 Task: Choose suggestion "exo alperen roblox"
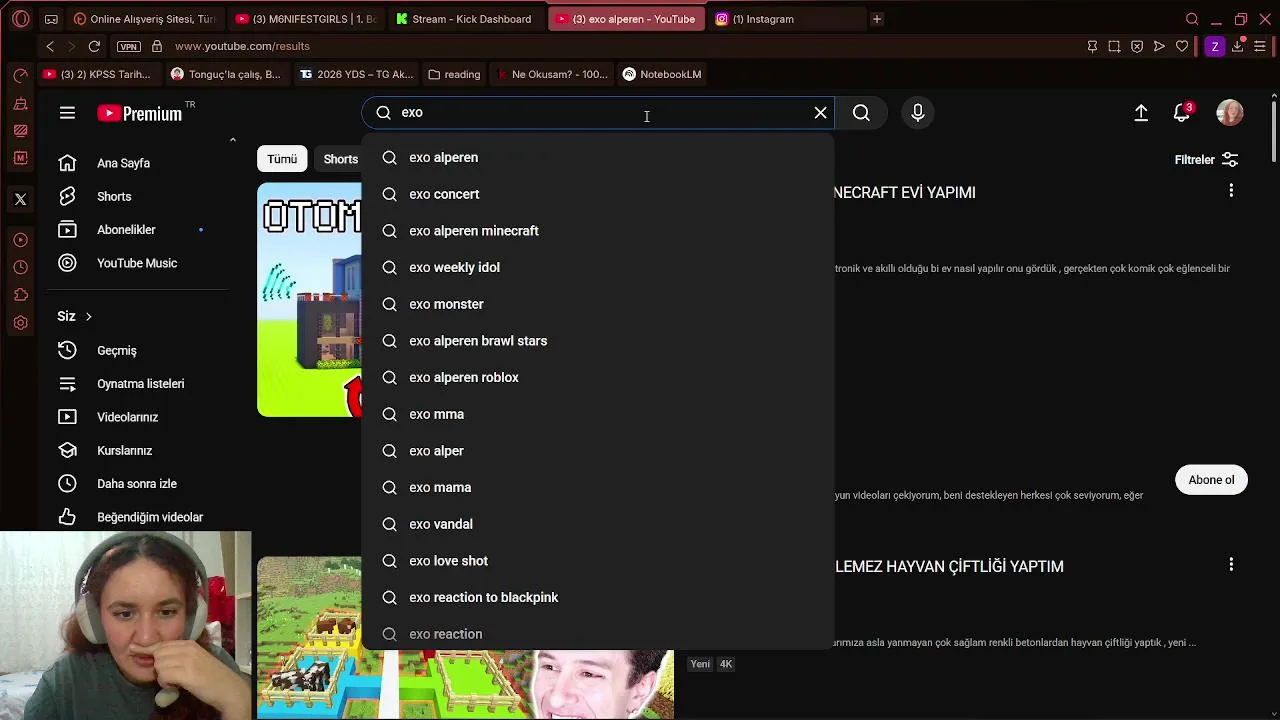click(x=598, y=378)
